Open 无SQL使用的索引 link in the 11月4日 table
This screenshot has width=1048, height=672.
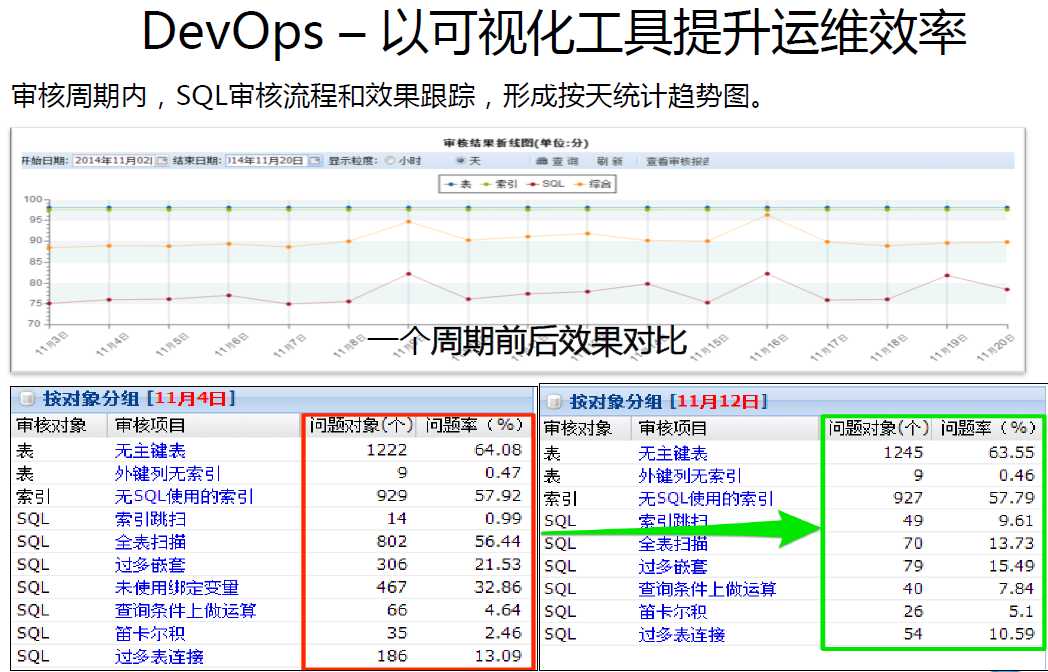(184, 496)
